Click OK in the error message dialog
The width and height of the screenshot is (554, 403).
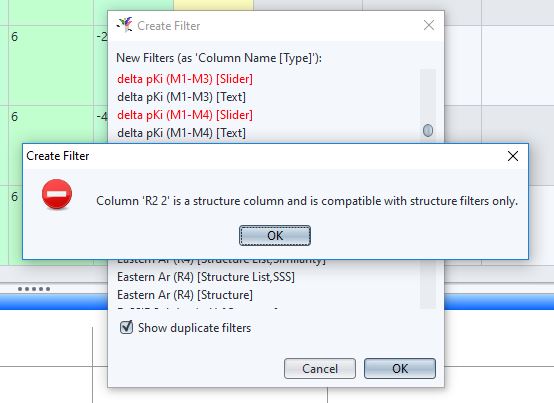pyautogui.click(x=275, y=236)
